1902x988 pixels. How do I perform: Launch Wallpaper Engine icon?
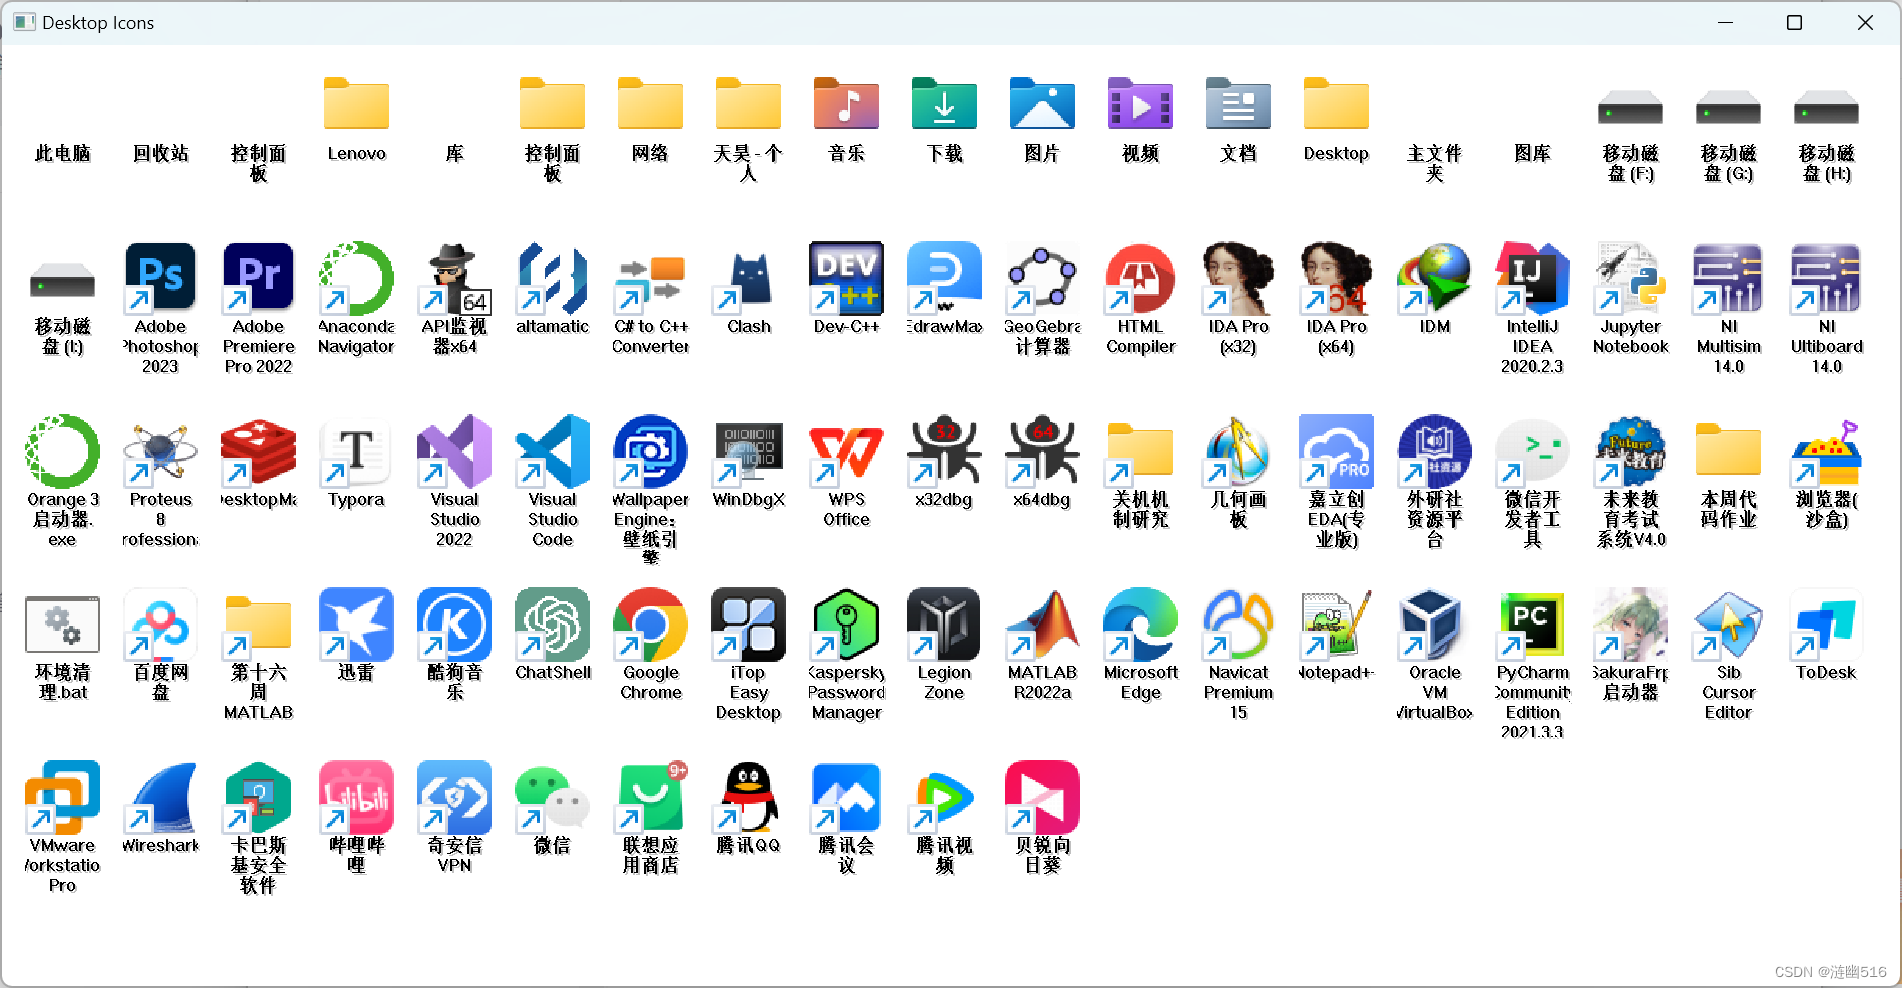(650, 451)
